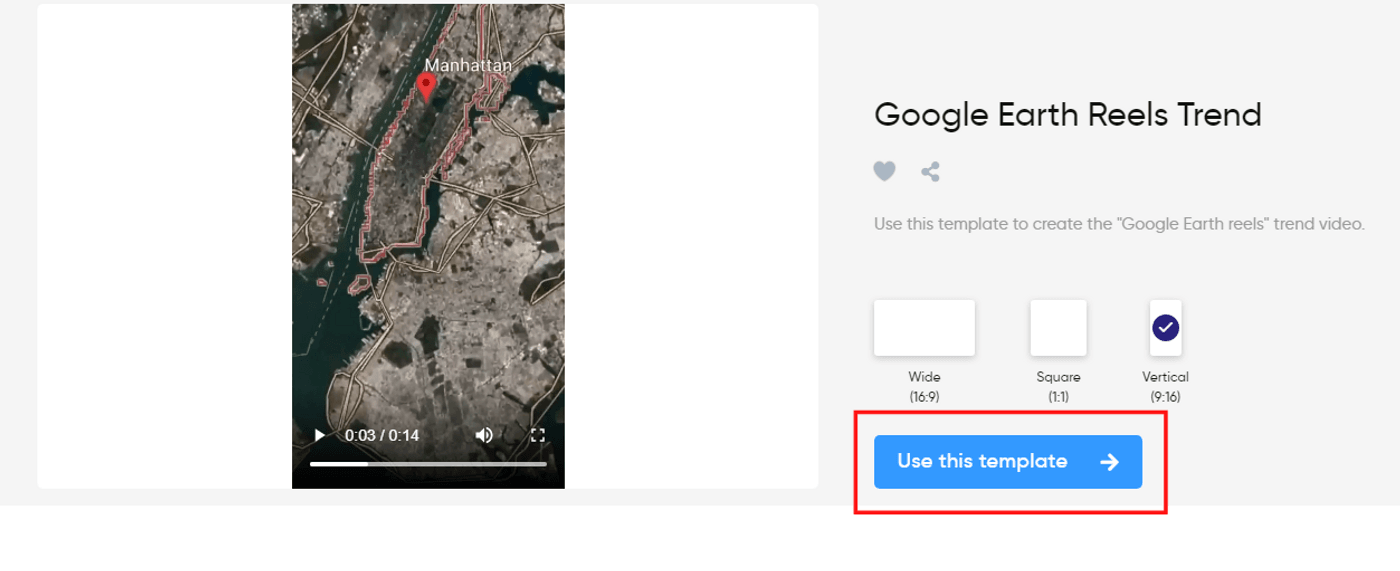Click the video progress bar

[x=428, y=464]
